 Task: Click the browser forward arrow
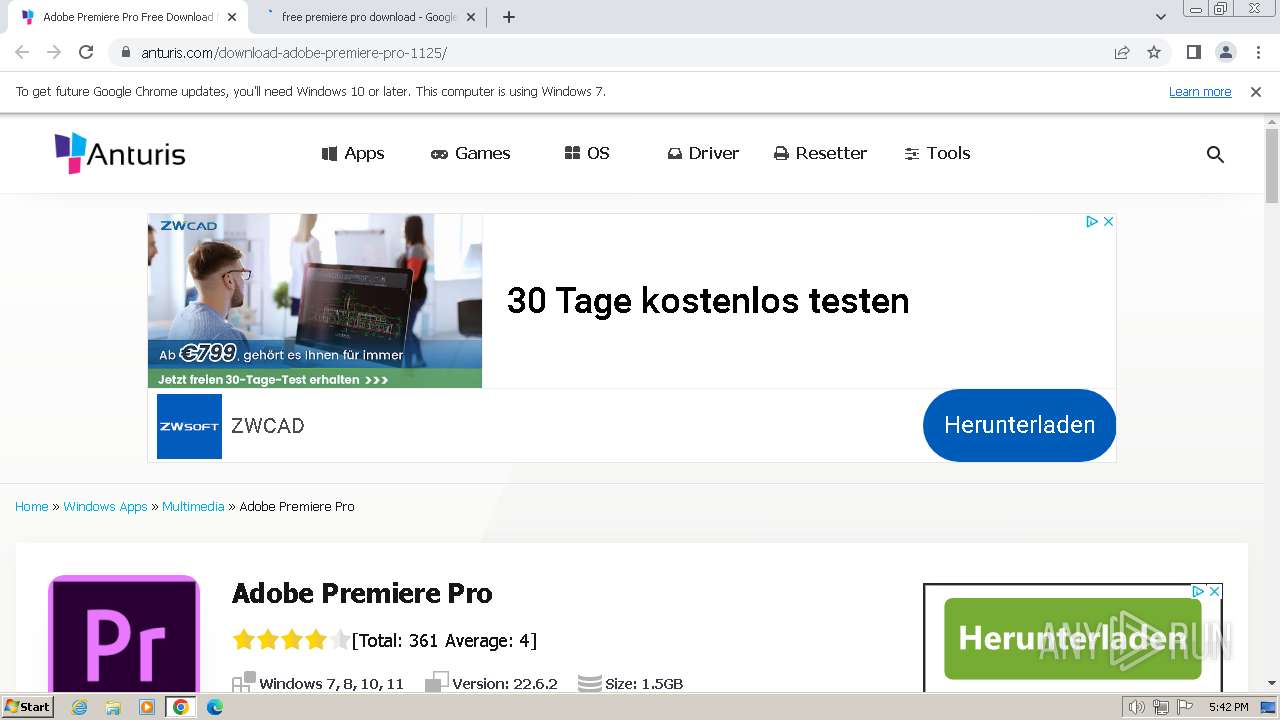click(x=54, y=52)
